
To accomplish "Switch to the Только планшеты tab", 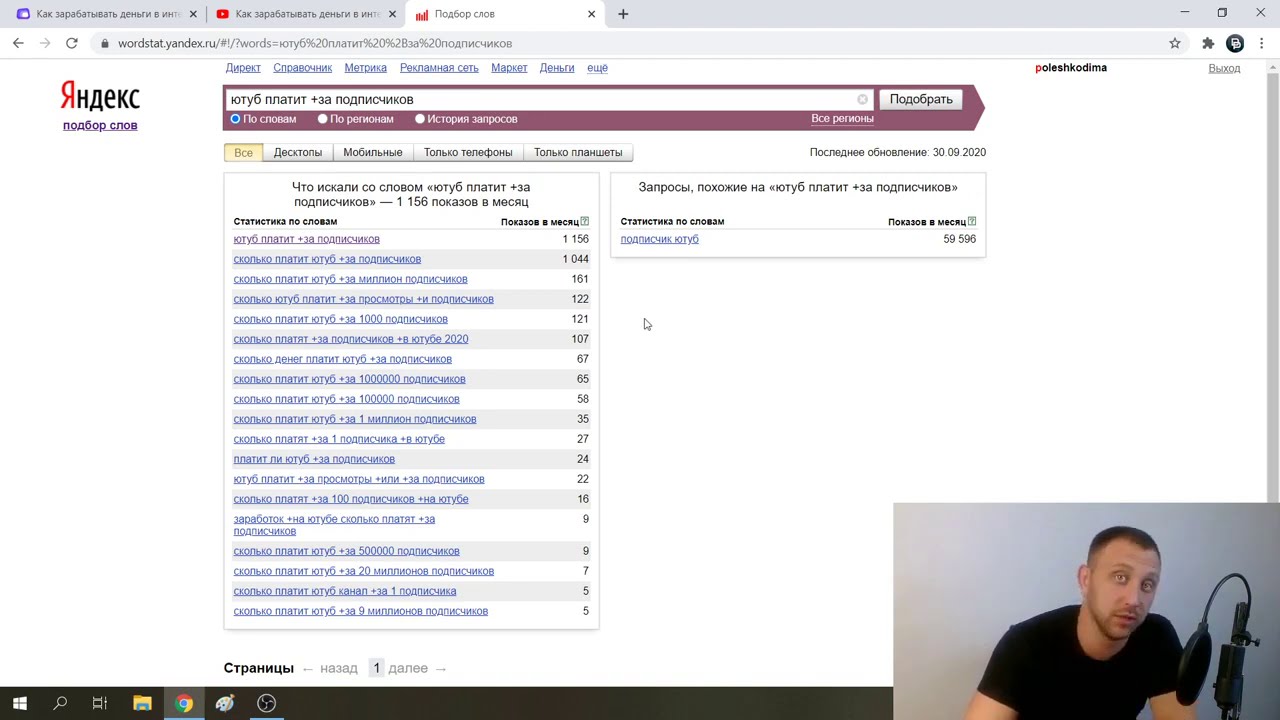I will [x=578, y=152].
